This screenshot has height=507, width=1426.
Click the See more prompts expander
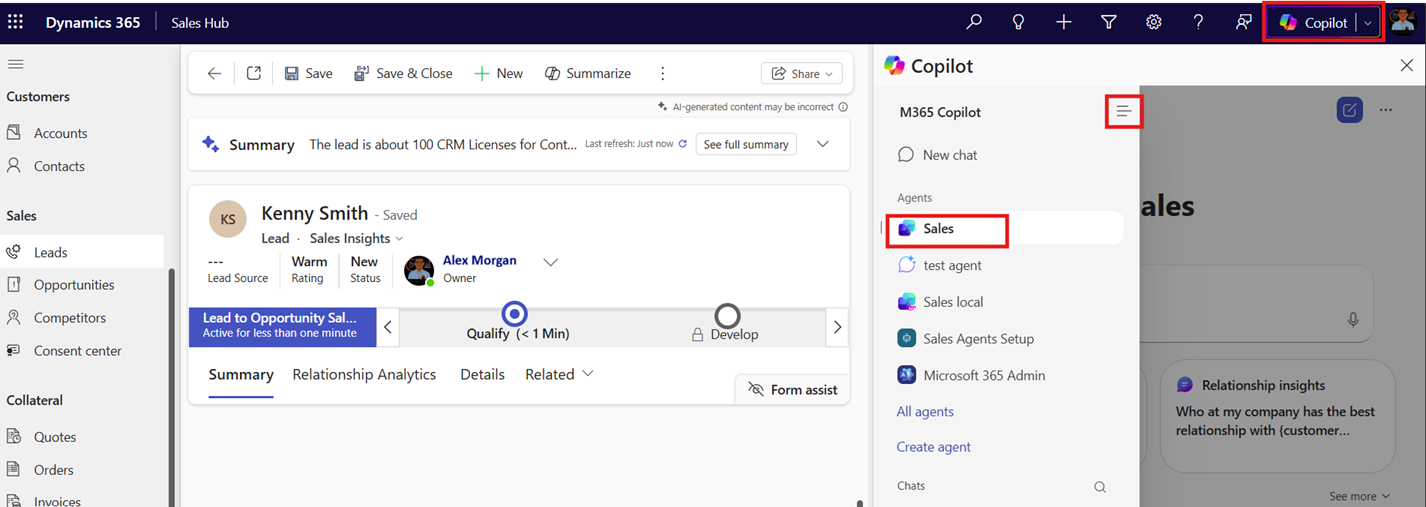pyautogui.click(x=1359, y=496)
